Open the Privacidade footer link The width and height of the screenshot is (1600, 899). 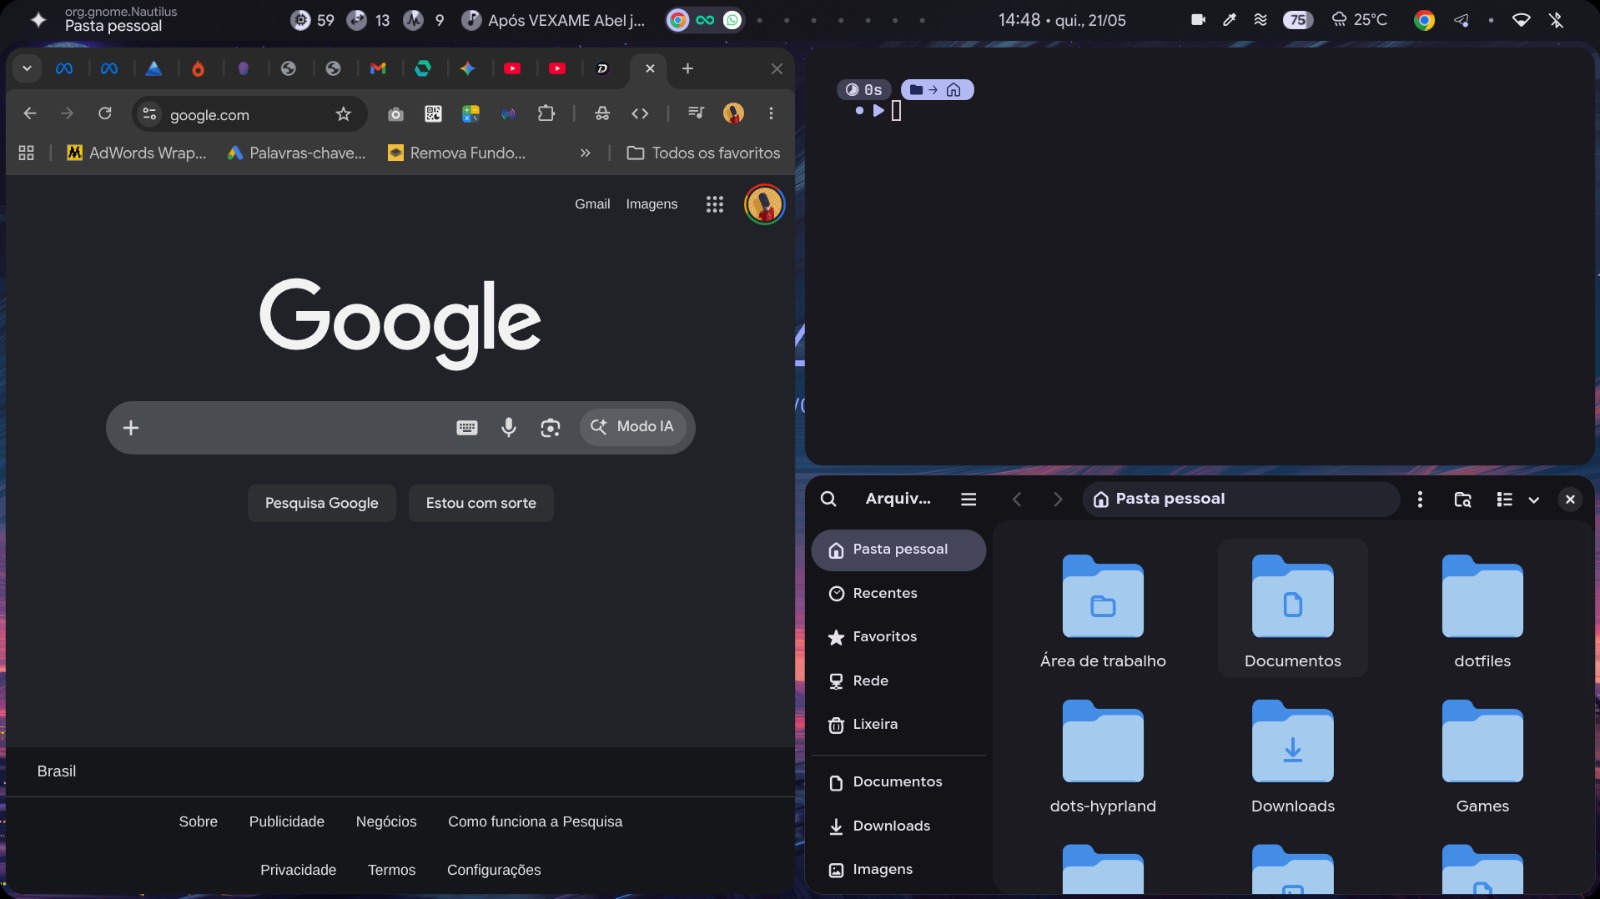click(298, 870)
